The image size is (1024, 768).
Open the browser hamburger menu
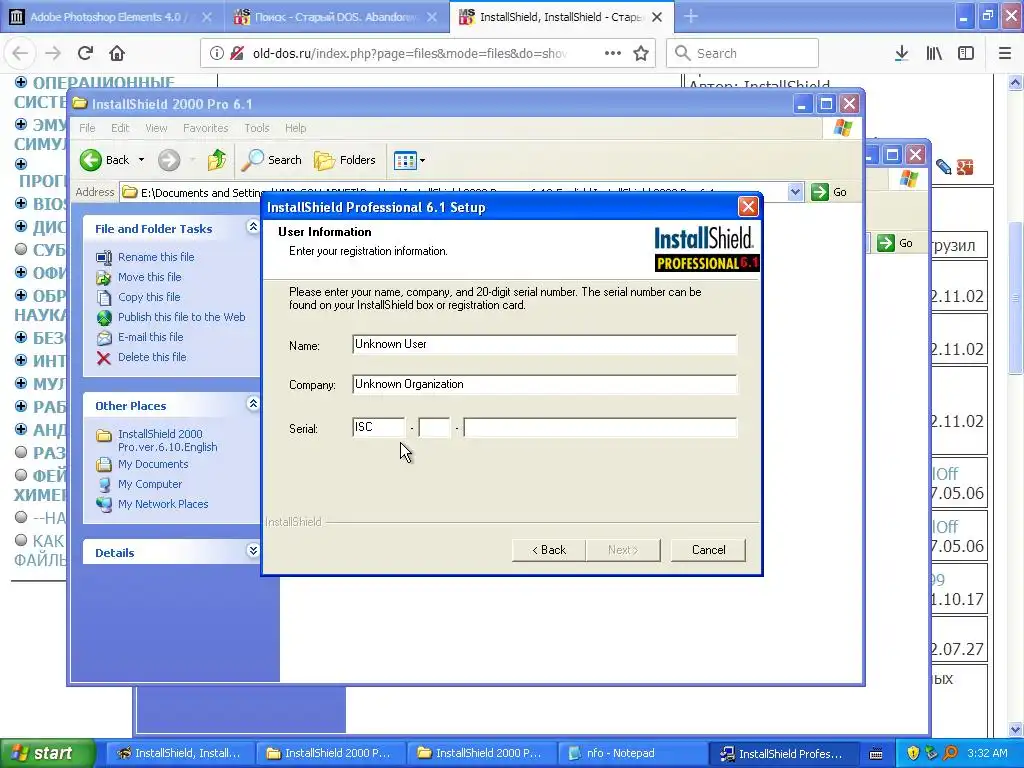click(x=1005, y=54)
